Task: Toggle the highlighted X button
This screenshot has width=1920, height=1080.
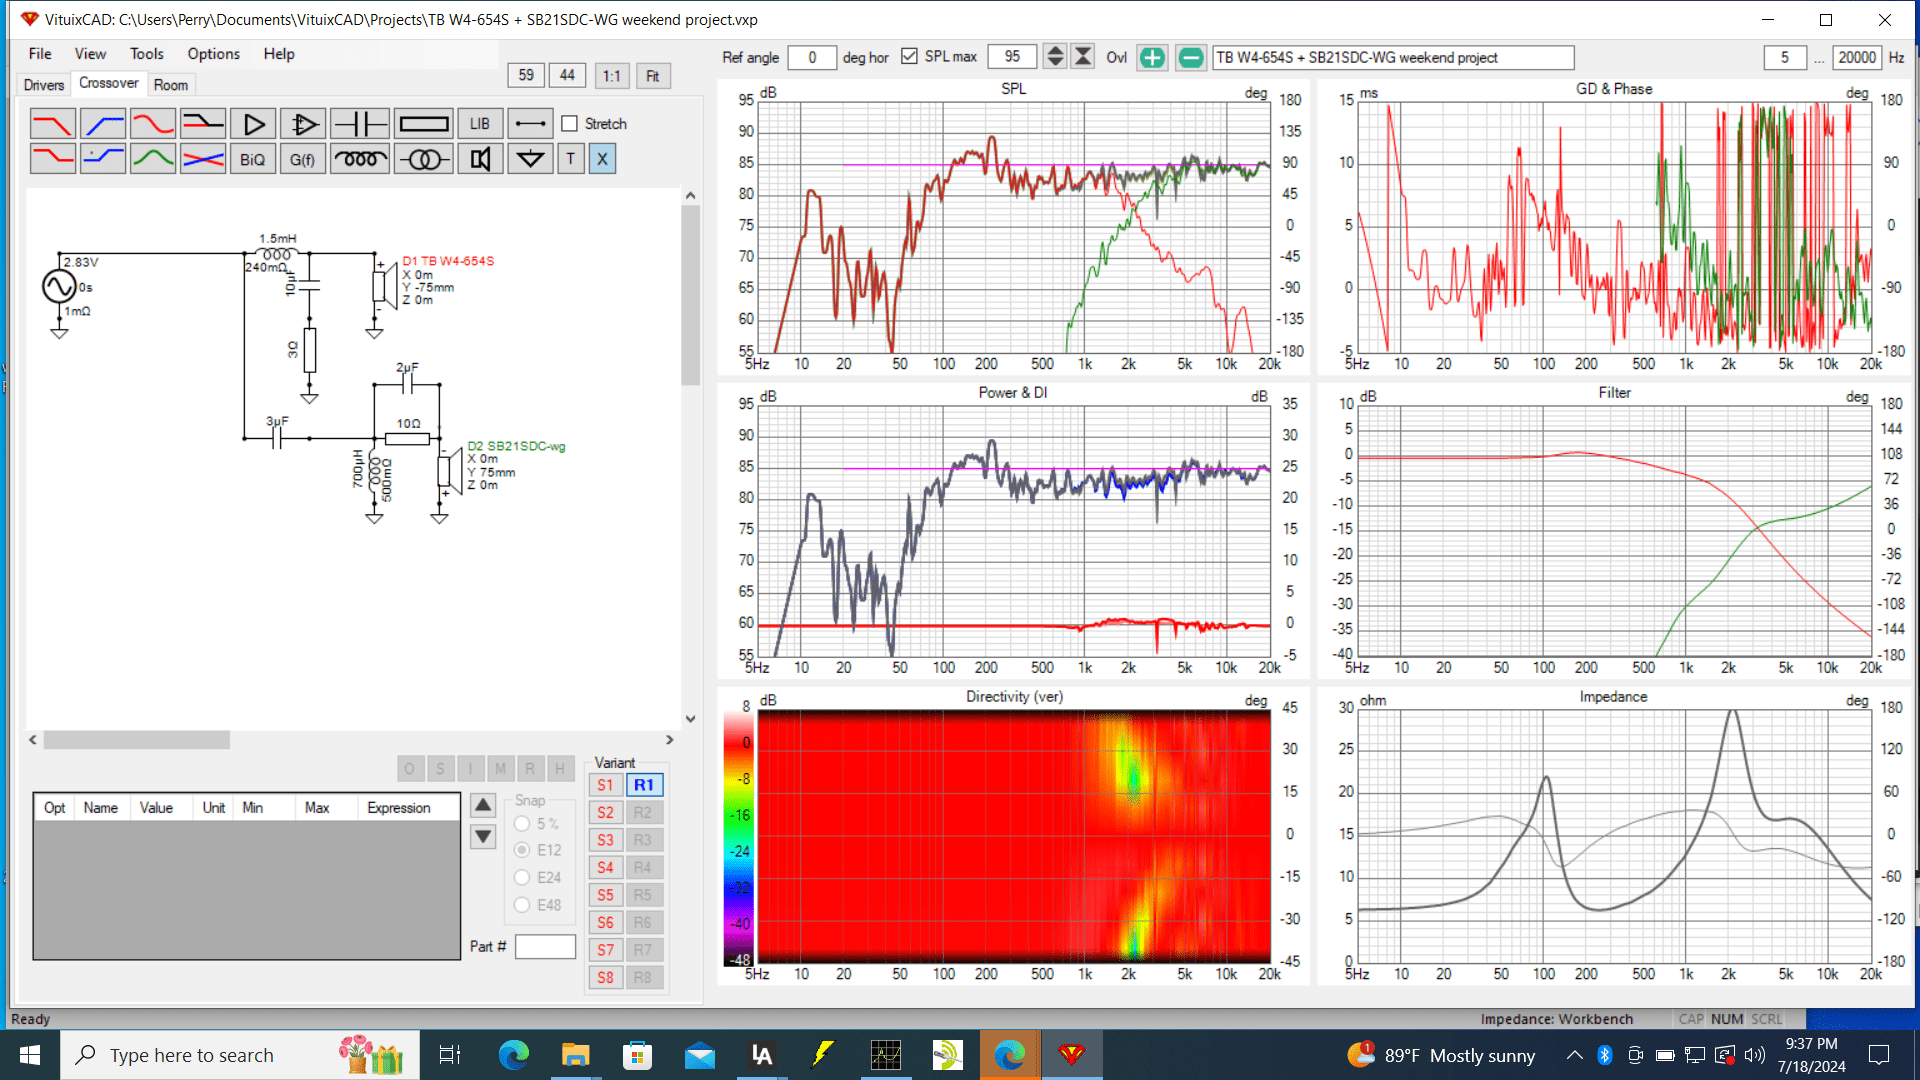Action: 602,159
